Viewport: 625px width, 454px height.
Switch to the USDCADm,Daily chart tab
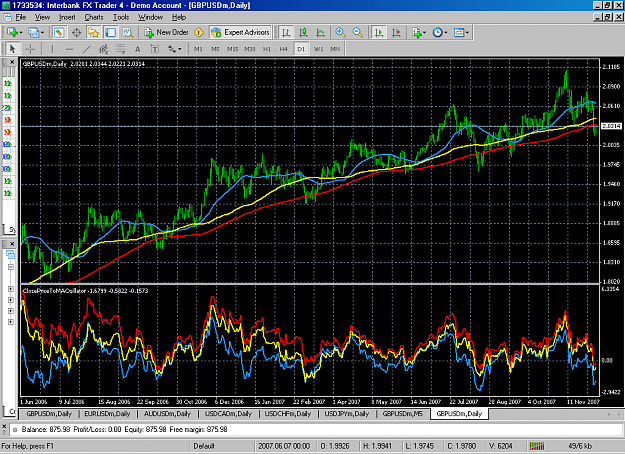coord(228,414)
